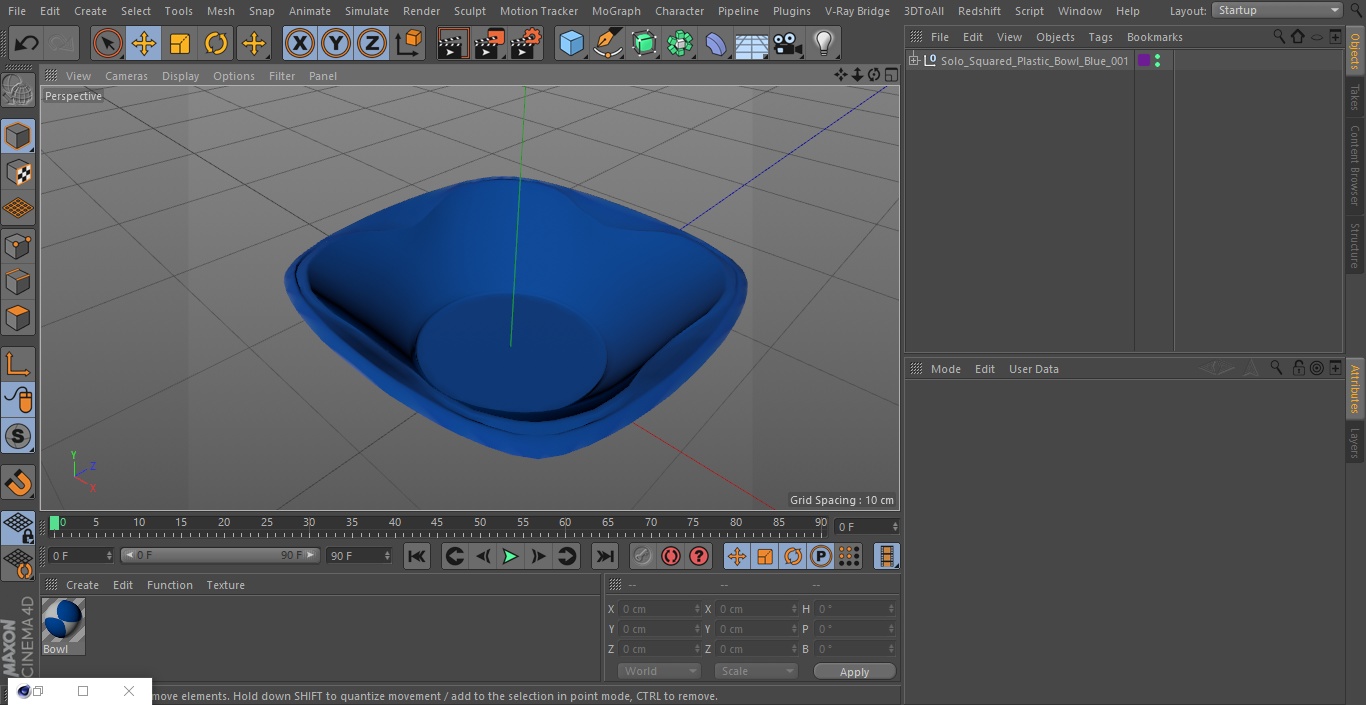The image size is (1366, 705).
Task: Toggle Y axis lock
Action: tap(336, 43)
